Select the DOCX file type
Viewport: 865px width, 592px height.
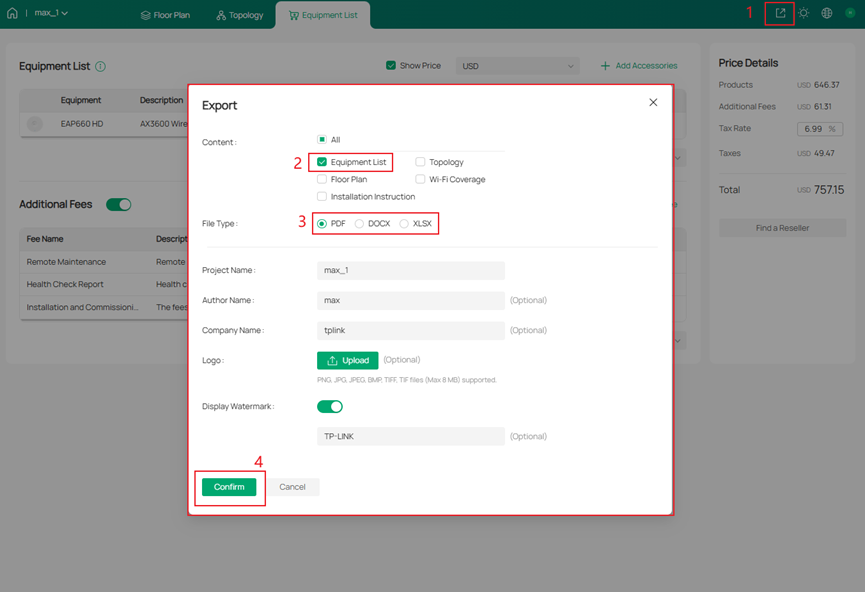coord(360,224)
